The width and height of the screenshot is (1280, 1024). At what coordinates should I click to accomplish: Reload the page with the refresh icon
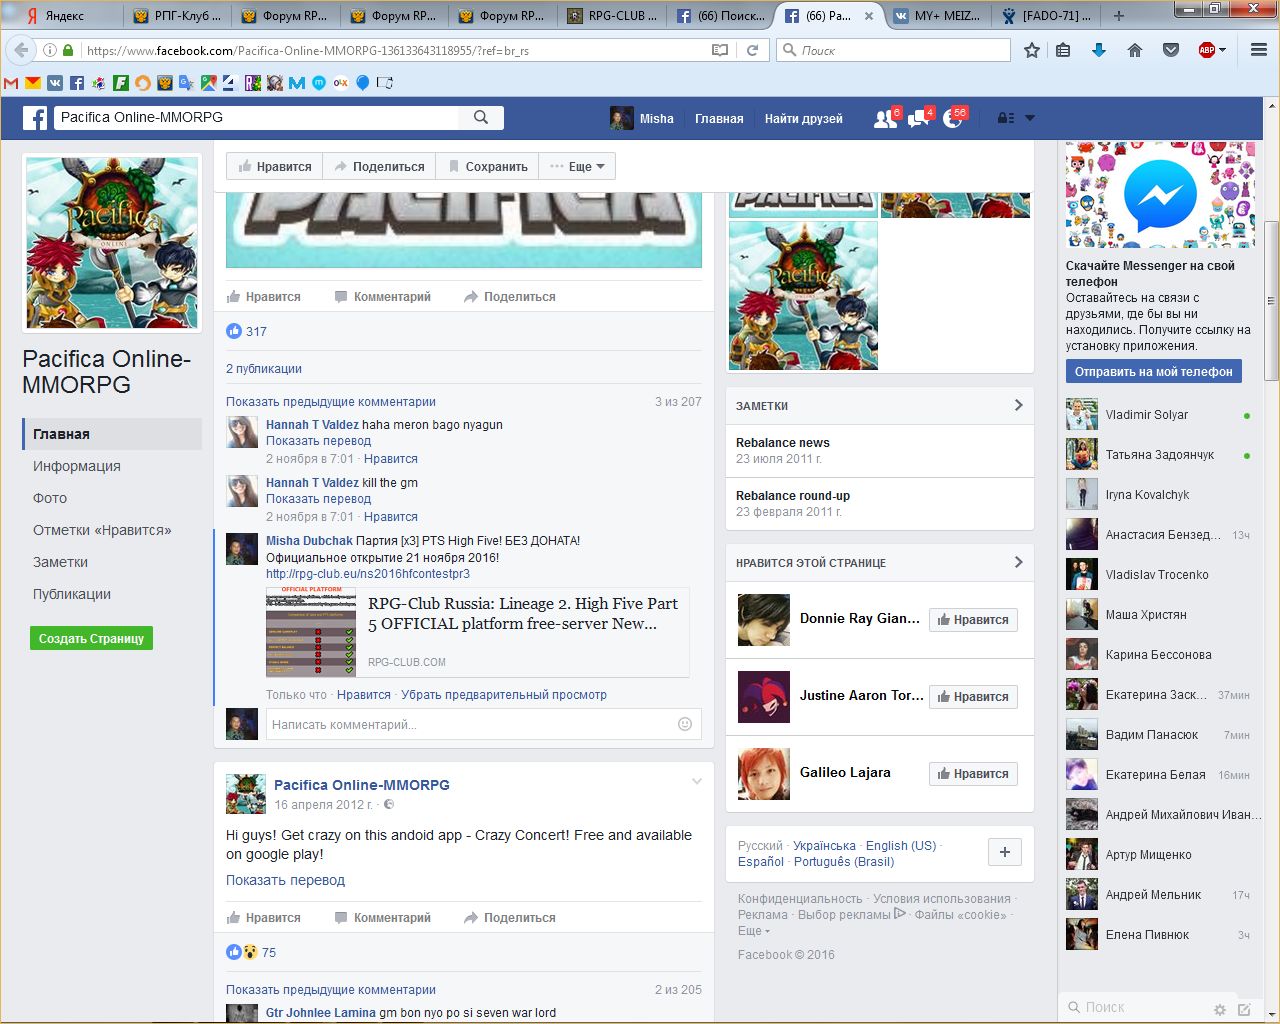(752, 50)
